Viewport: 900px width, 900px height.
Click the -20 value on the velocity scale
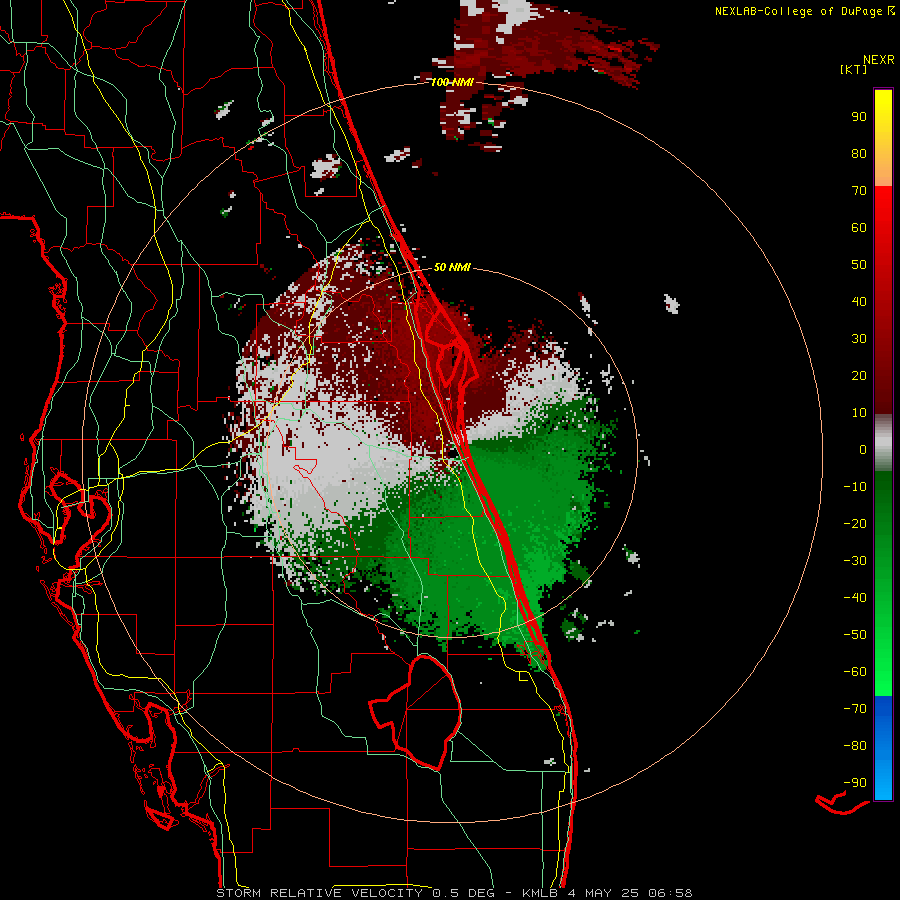(855, 524)
